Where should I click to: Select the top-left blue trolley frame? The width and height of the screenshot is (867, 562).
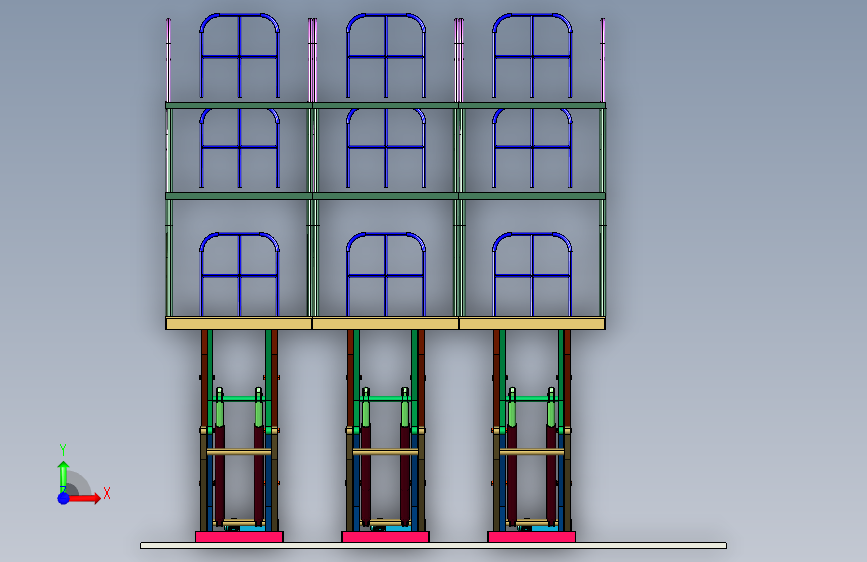[239, 56]
